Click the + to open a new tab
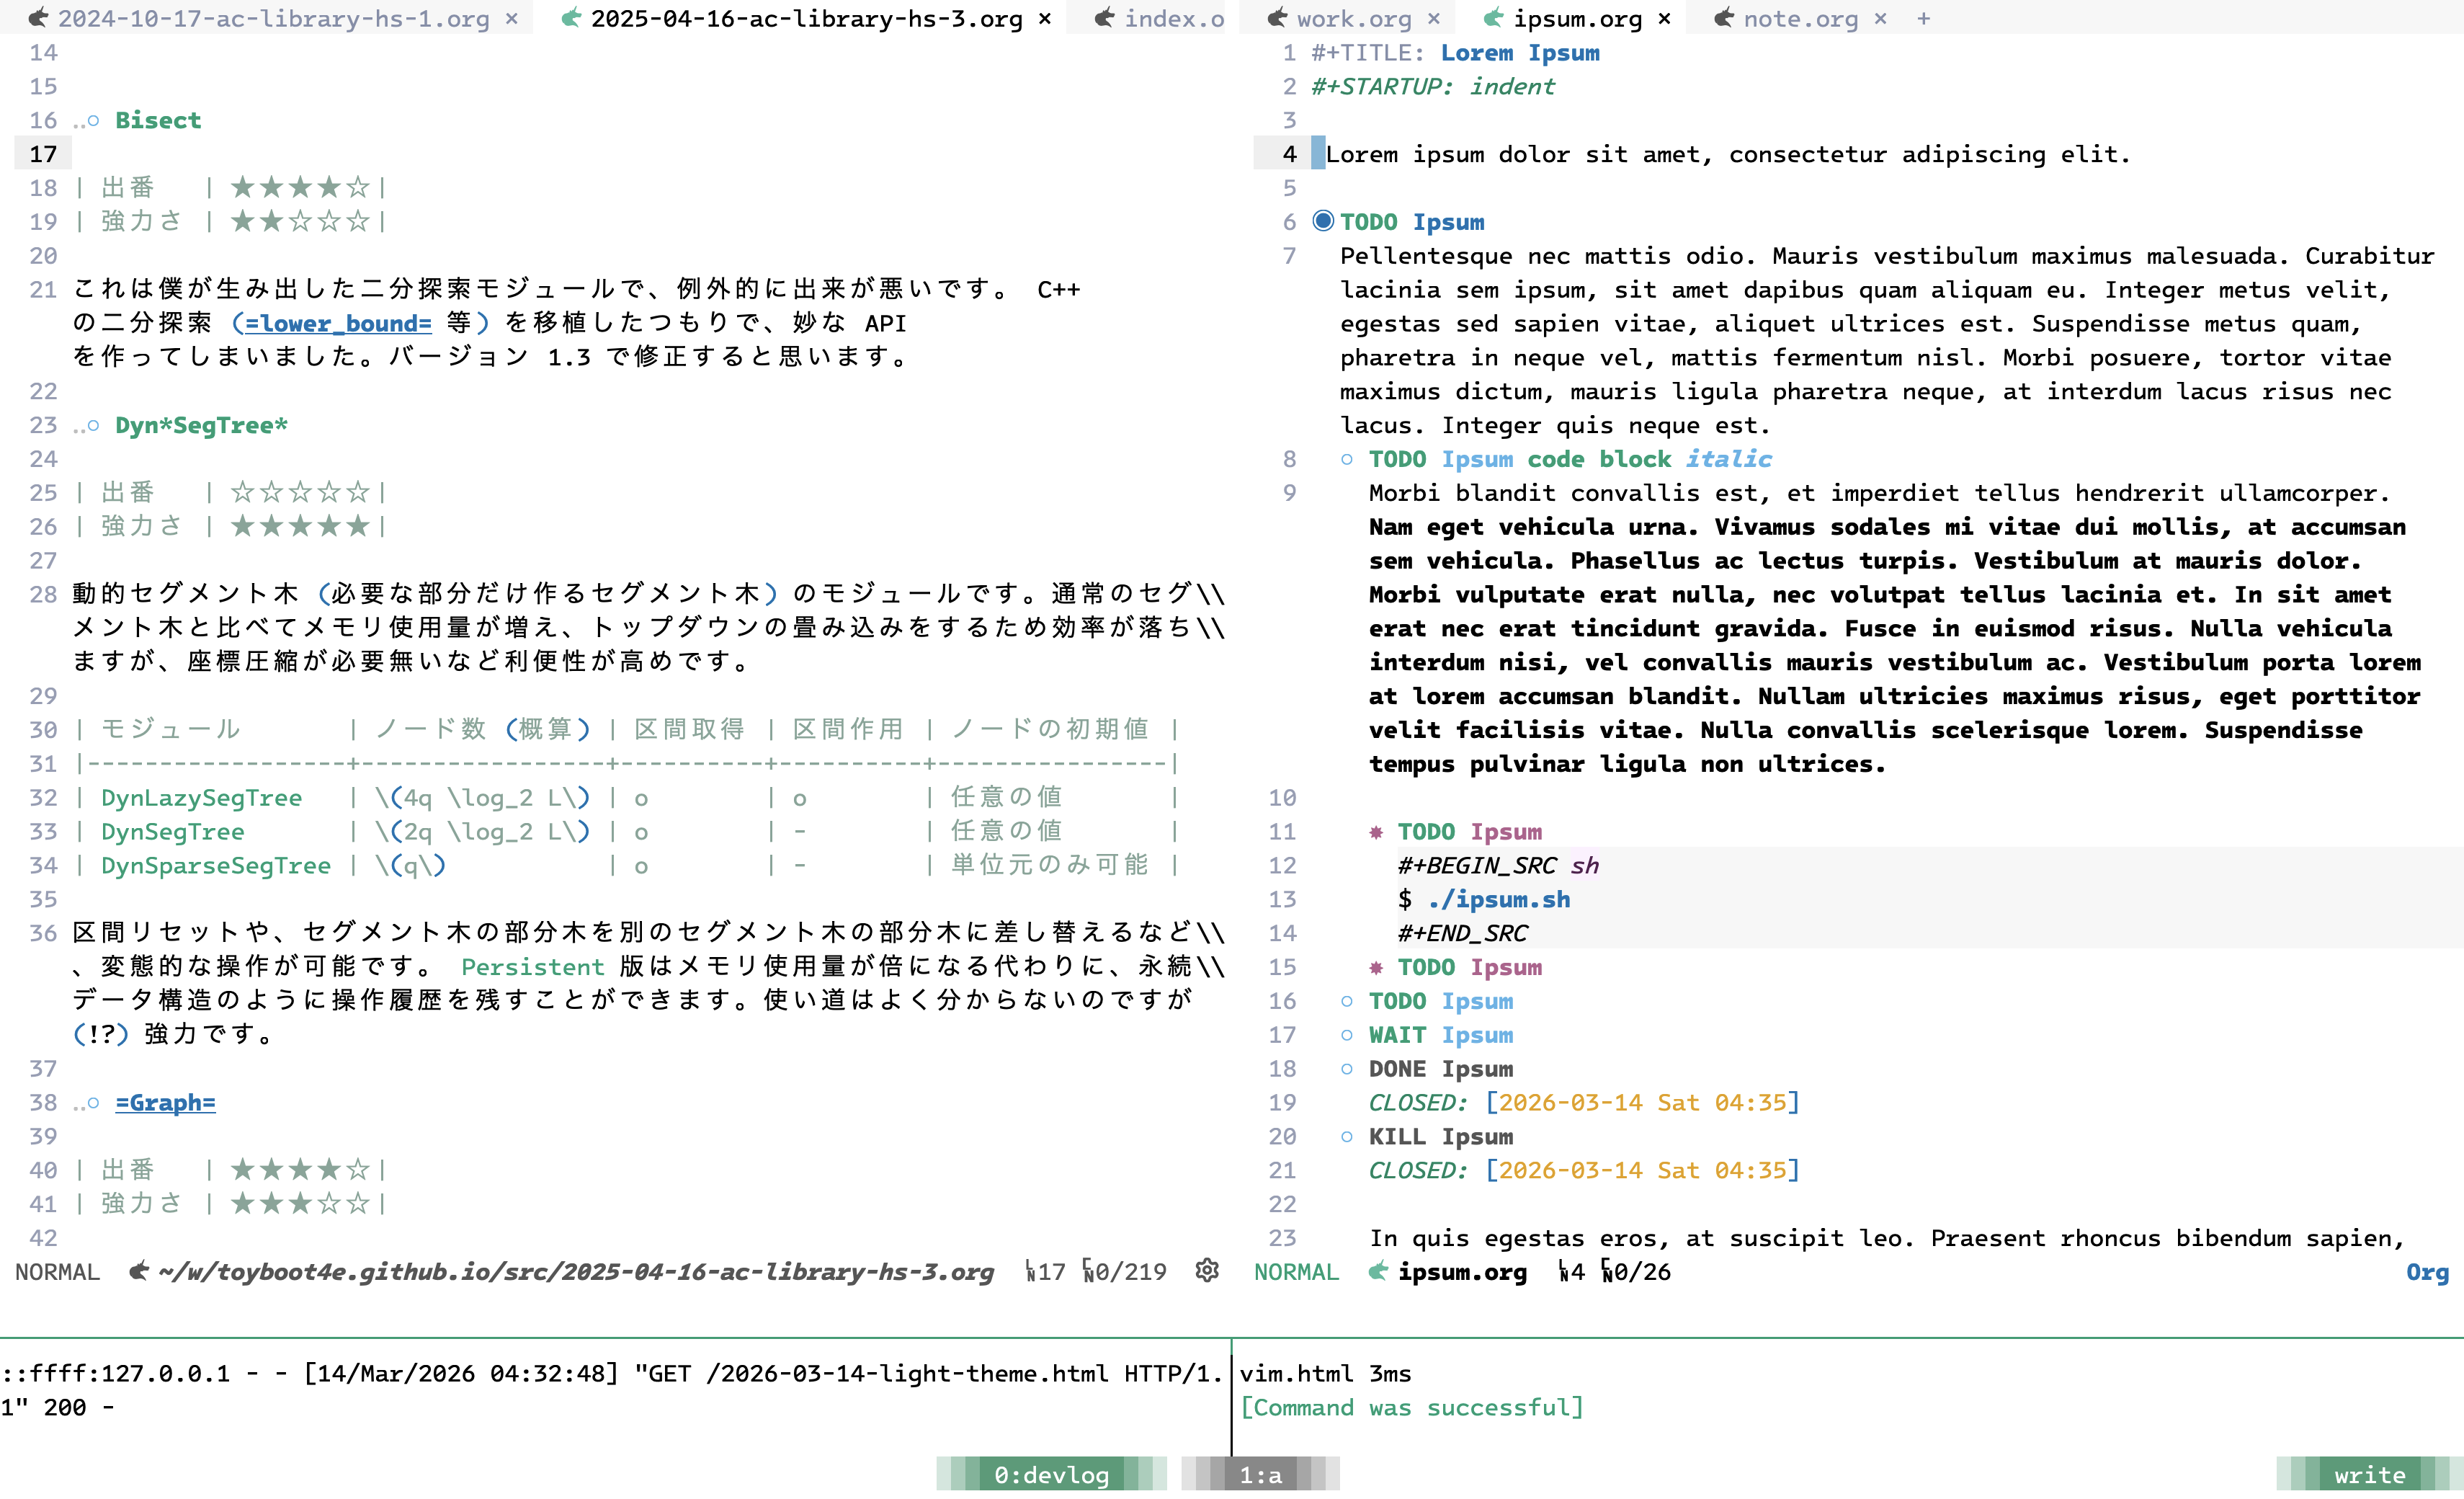Viewport: 2464px width, 1499px height. coord(1922,18)
